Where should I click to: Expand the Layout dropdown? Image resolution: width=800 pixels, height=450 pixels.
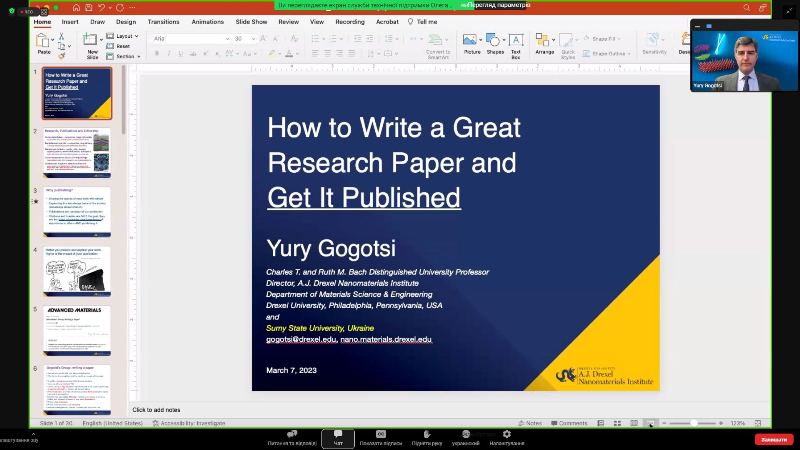tap(127, 35)
